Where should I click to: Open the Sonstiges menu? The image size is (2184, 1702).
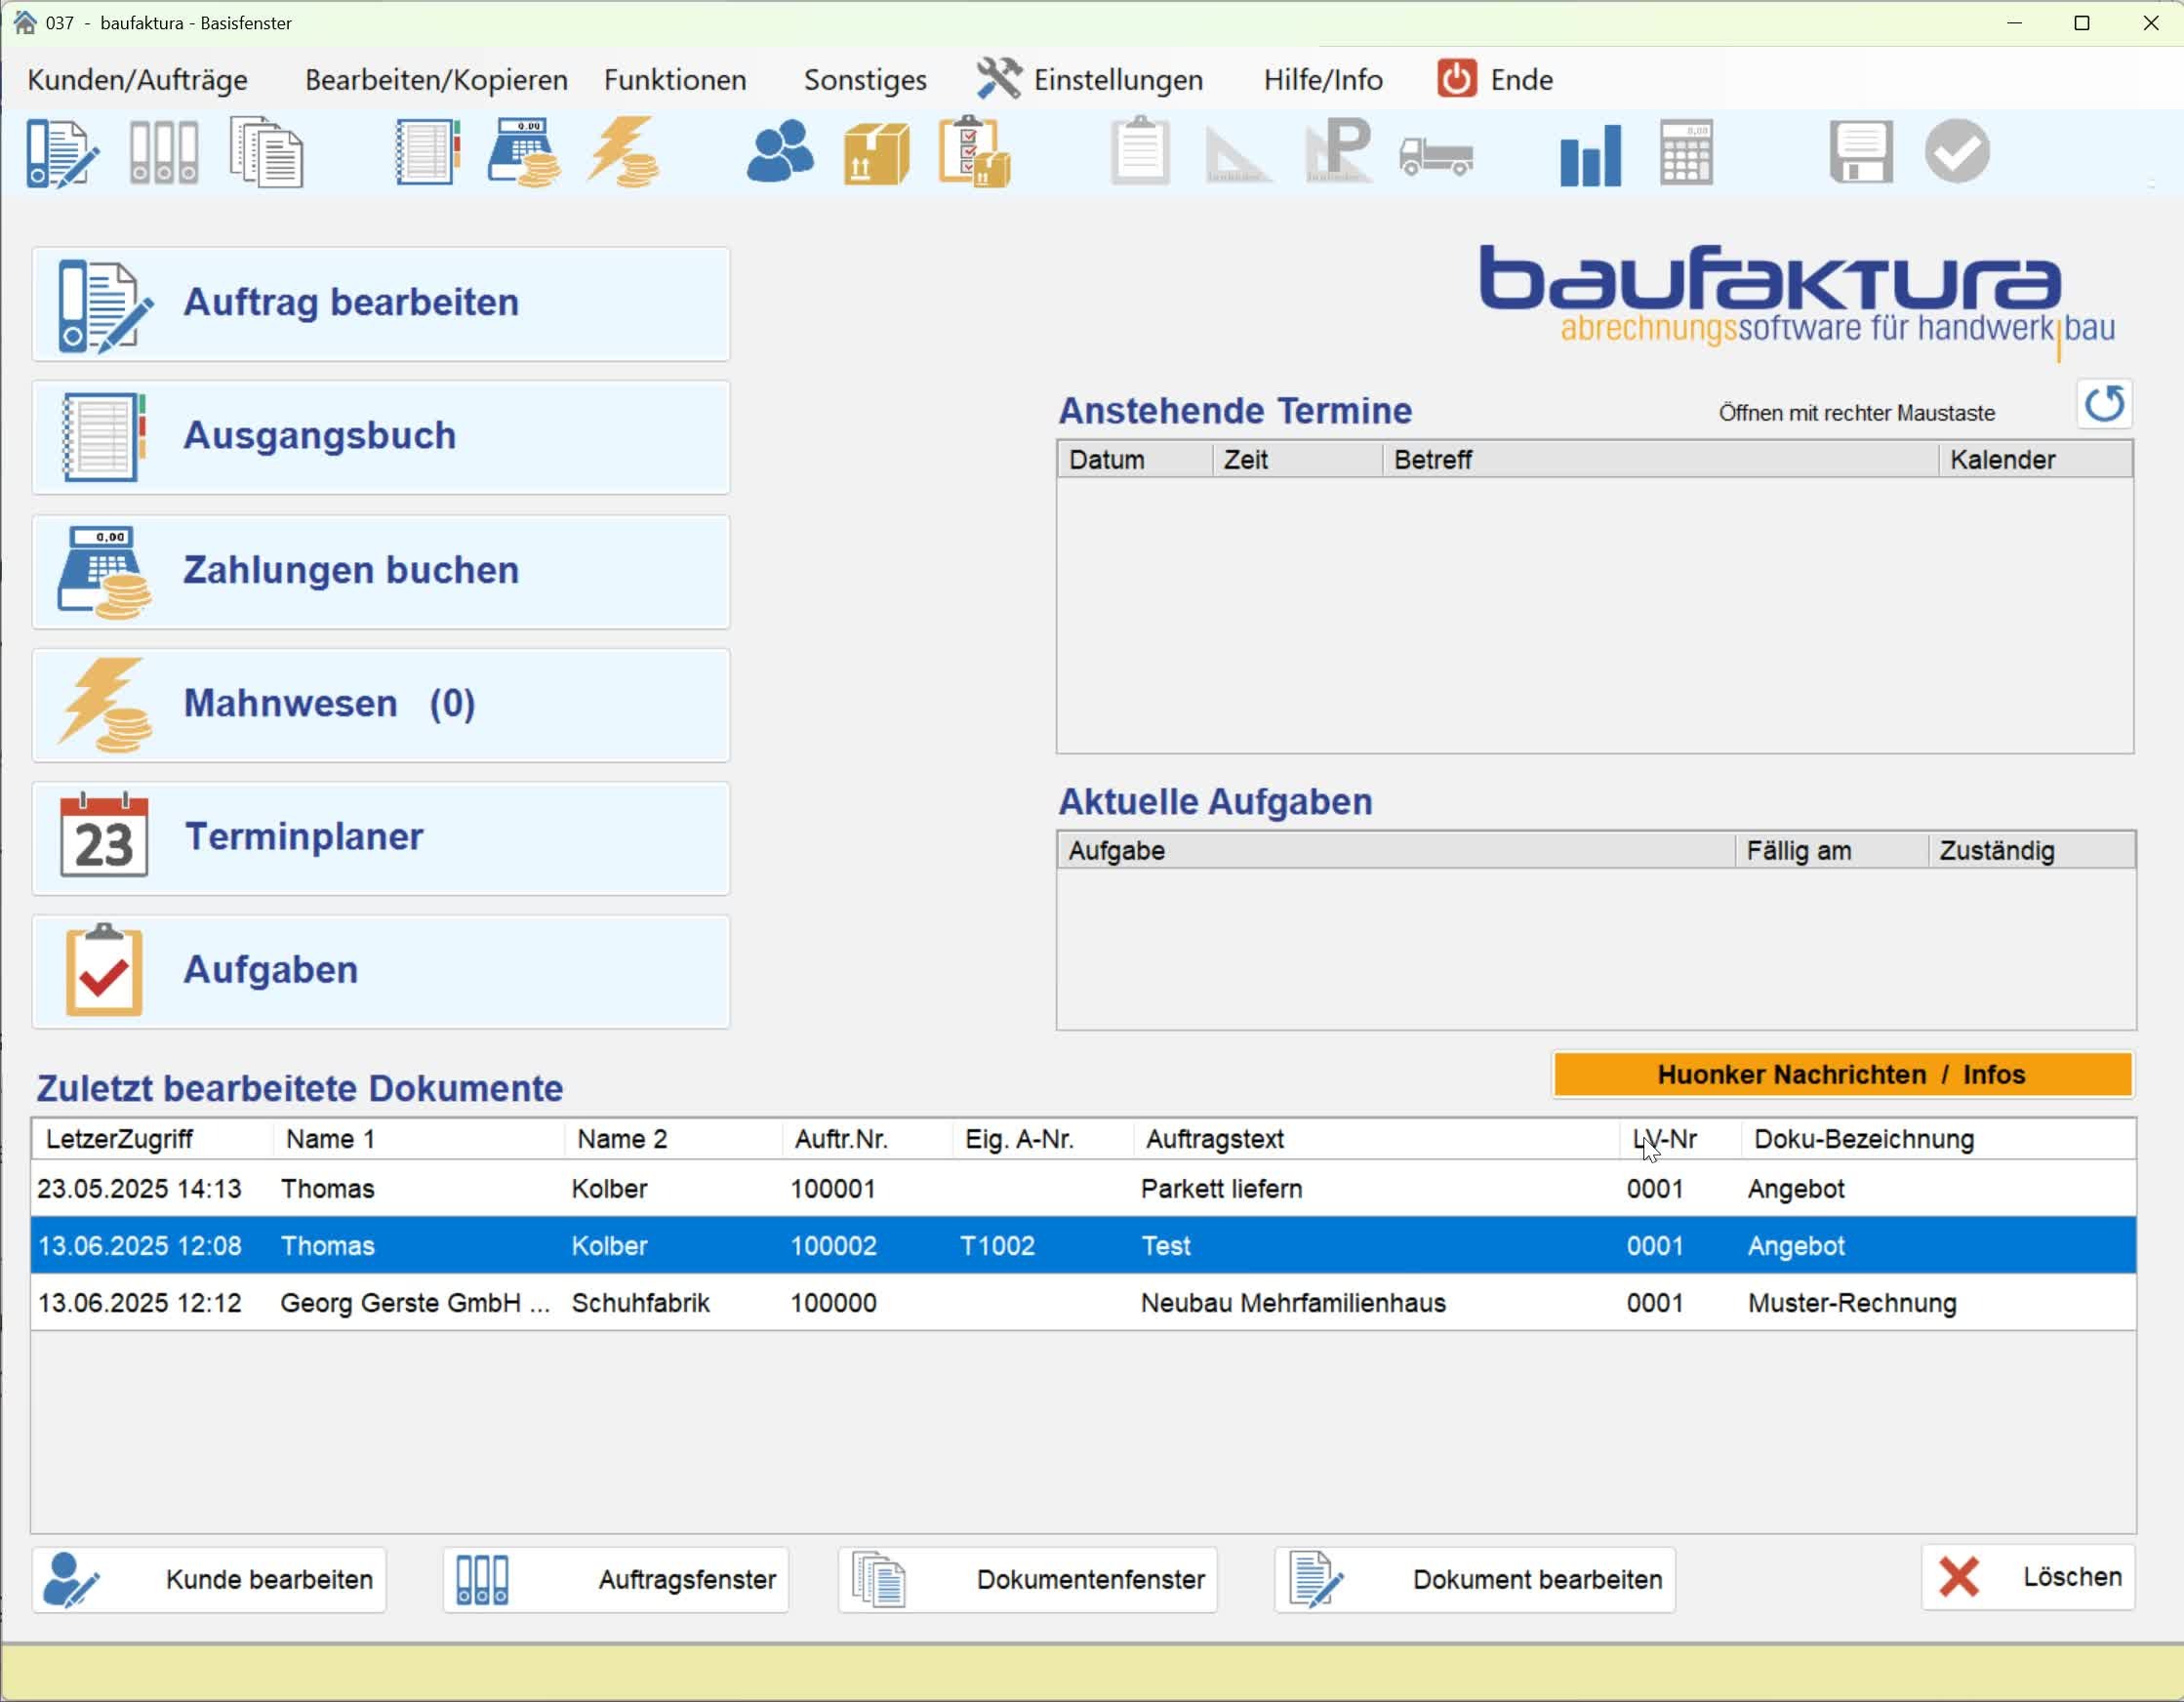pos(865,80)
